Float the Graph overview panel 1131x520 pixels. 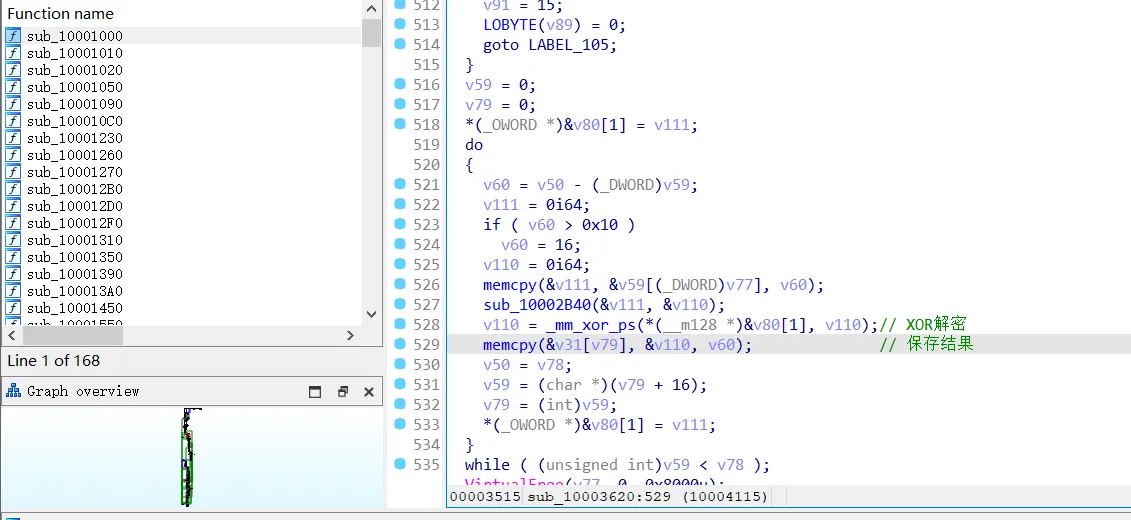click(x=342, y=392)
